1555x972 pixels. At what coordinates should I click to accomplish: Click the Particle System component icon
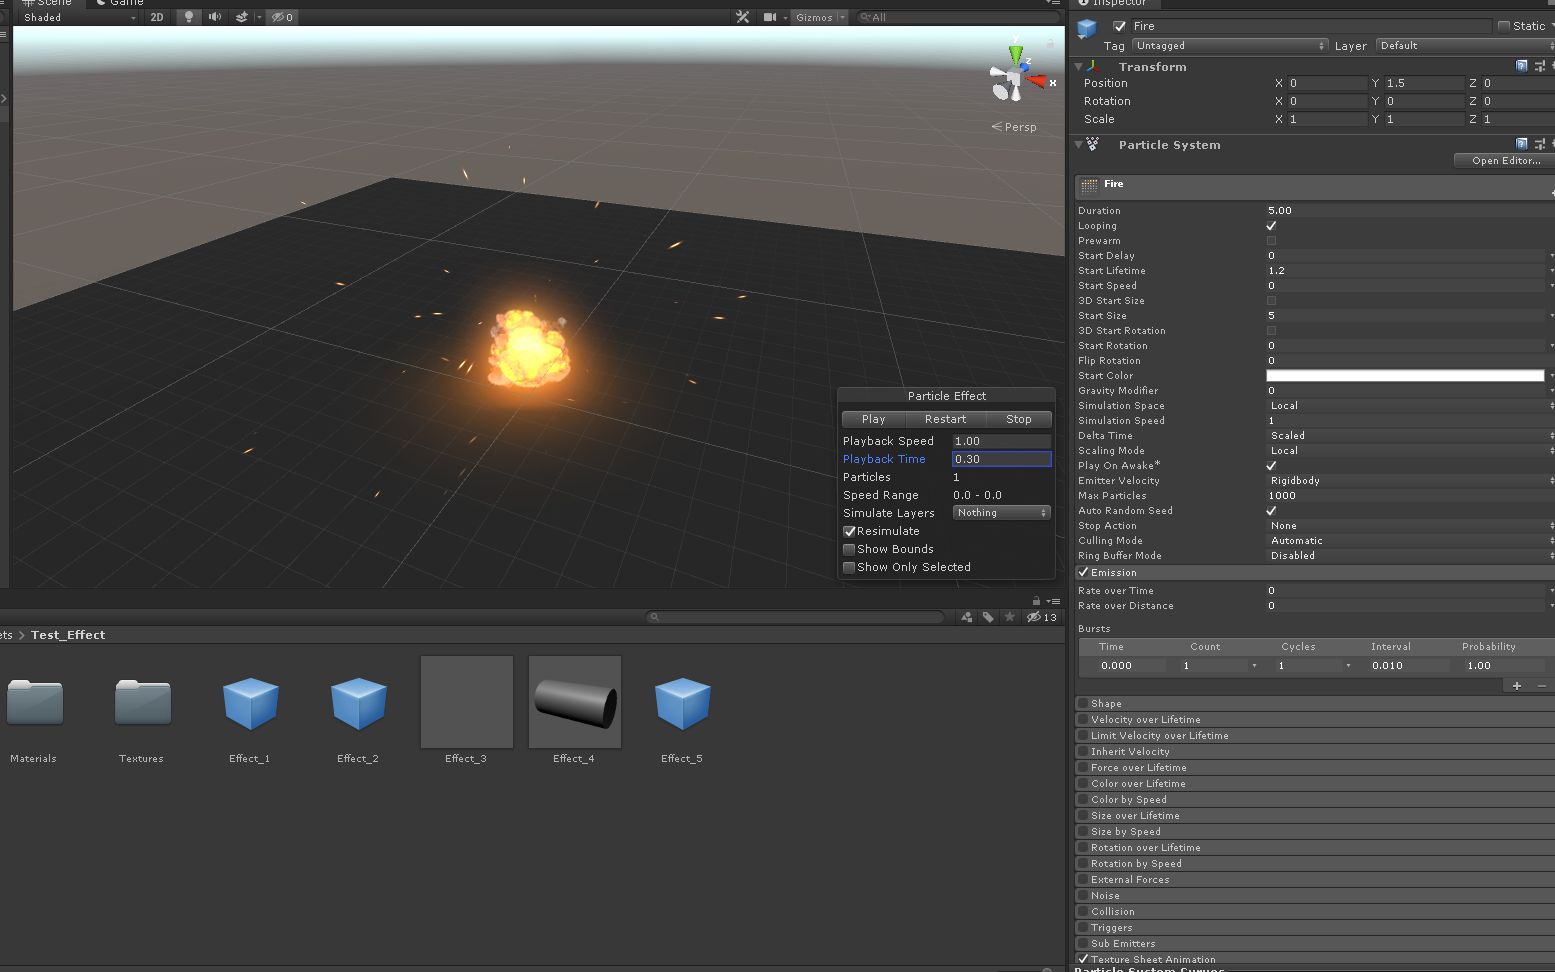pos(1093,145)
